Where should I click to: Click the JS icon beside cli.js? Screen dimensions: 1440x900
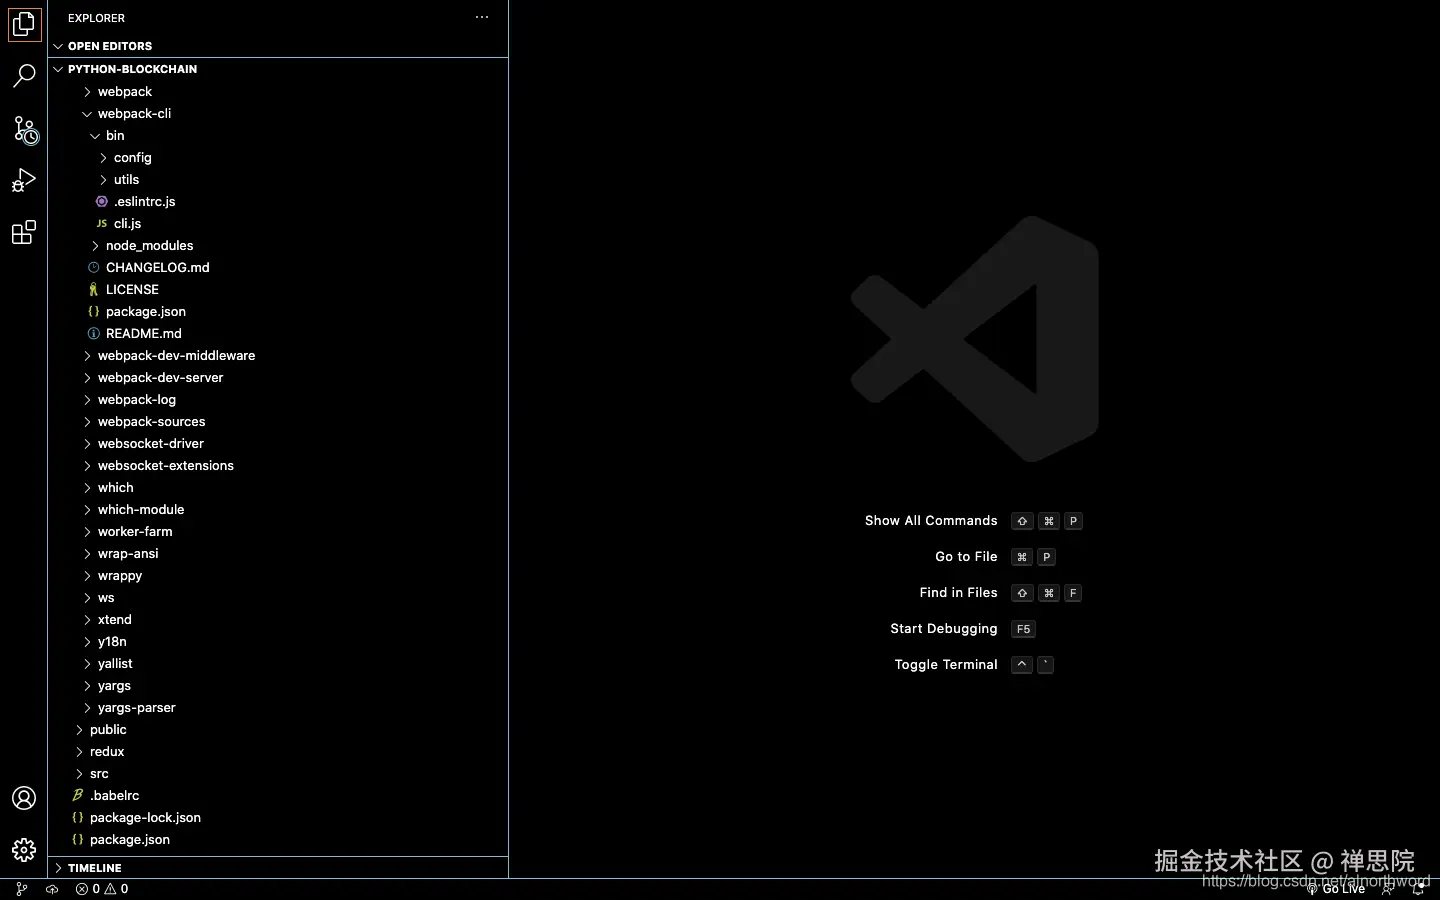tap(101, 223)
